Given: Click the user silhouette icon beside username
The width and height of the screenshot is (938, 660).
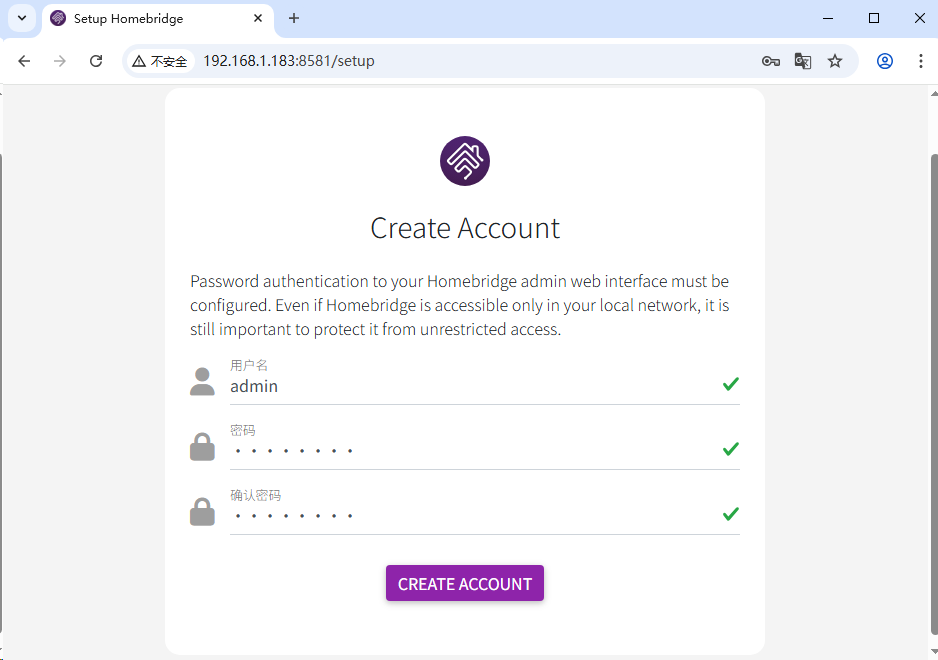Looking at the screenshot, I should tap(202, 381).
